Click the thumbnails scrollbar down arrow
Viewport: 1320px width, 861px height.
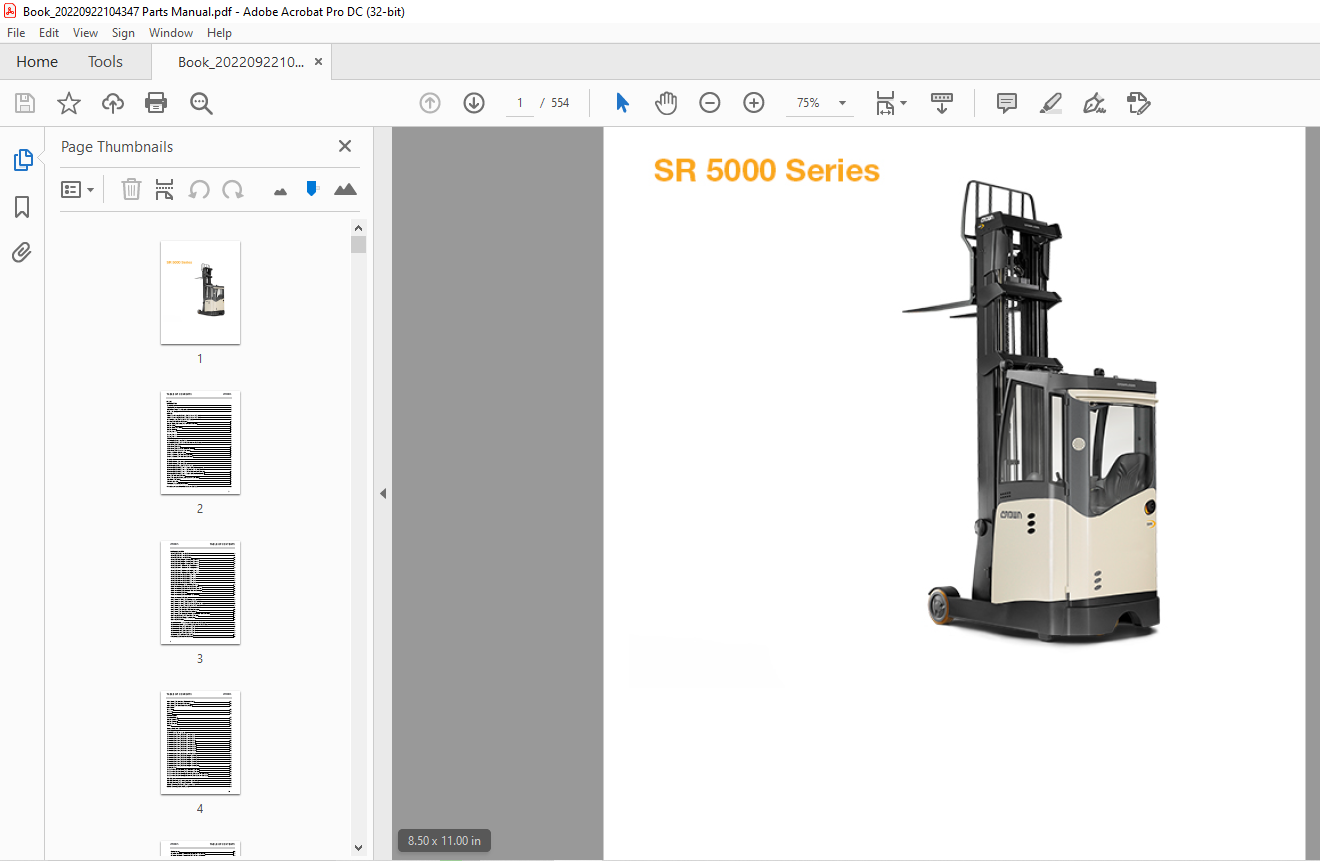coord(359,848)
